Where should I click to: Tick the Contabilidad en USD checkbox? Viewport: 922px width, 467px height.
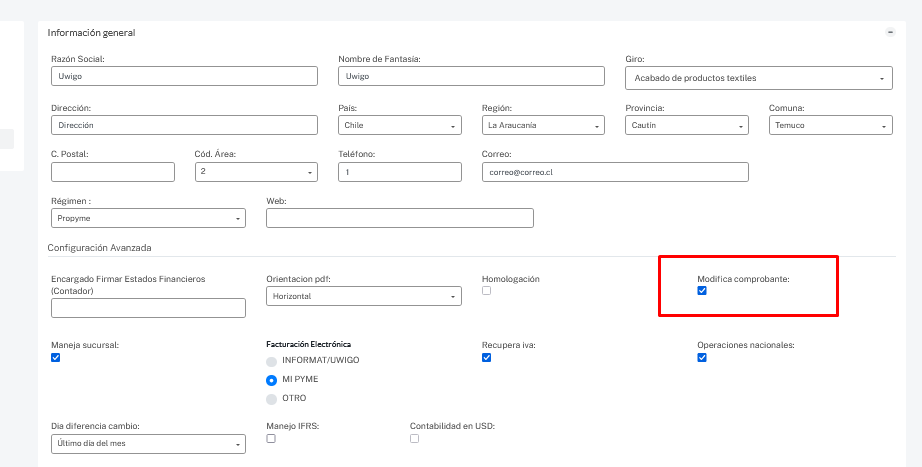[415, 438]
